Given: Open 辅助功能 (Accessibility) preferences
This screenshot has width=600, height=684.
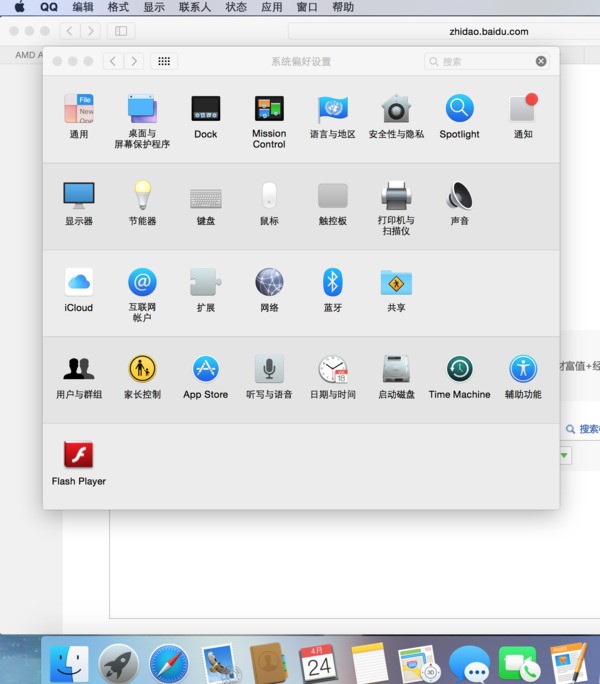Looking at the screenshot, I should (x=523, y=376).
